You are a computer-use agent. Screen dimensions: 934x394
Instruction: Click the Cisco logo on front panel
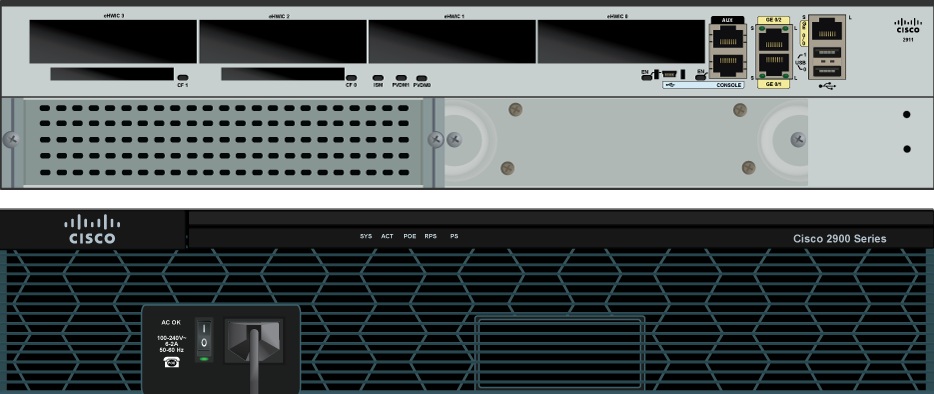point(92,229)
